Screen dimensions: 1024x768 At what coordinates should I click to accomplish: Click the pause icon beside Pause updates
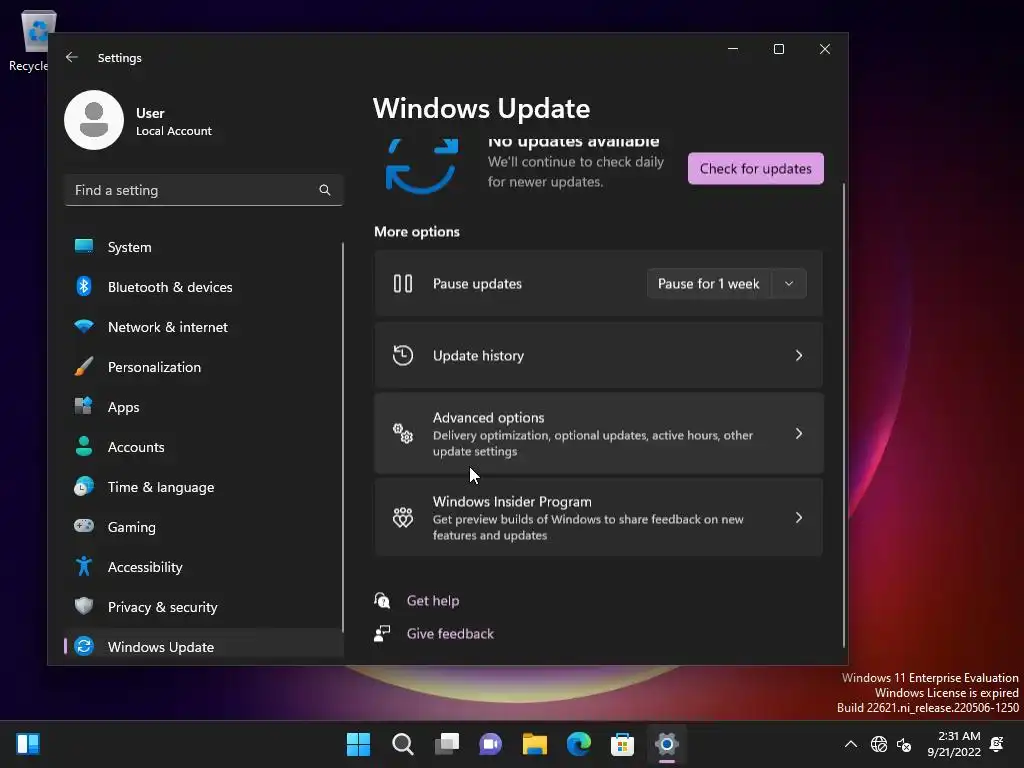[403, 283]
